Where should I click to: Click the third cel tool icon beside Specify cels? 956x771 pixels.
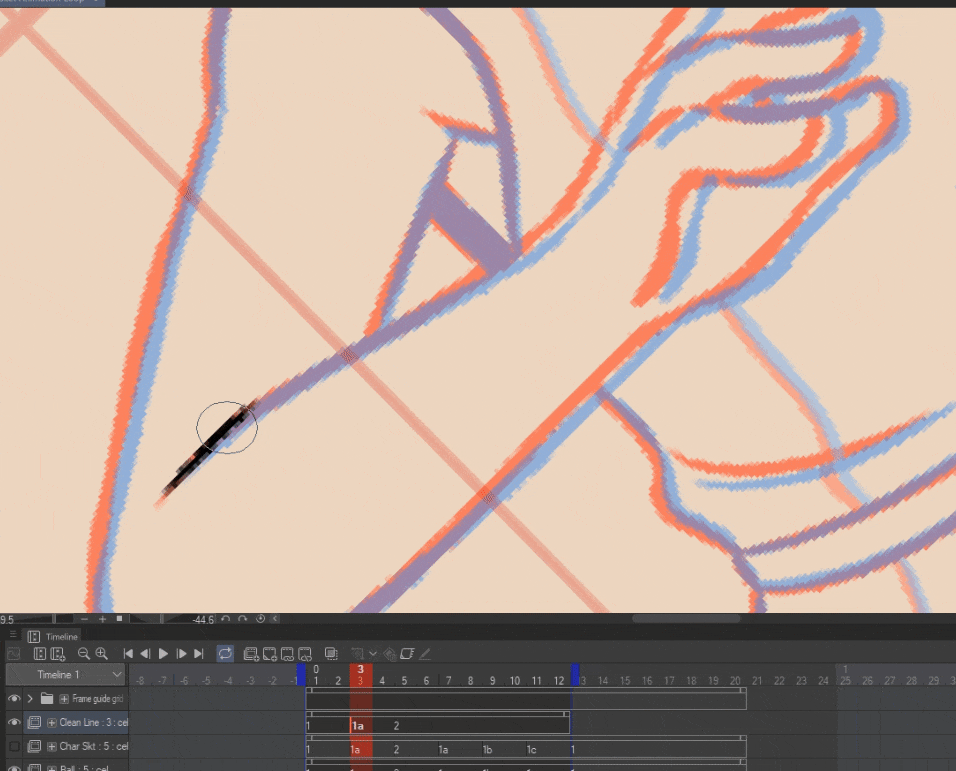pos(287,654)
